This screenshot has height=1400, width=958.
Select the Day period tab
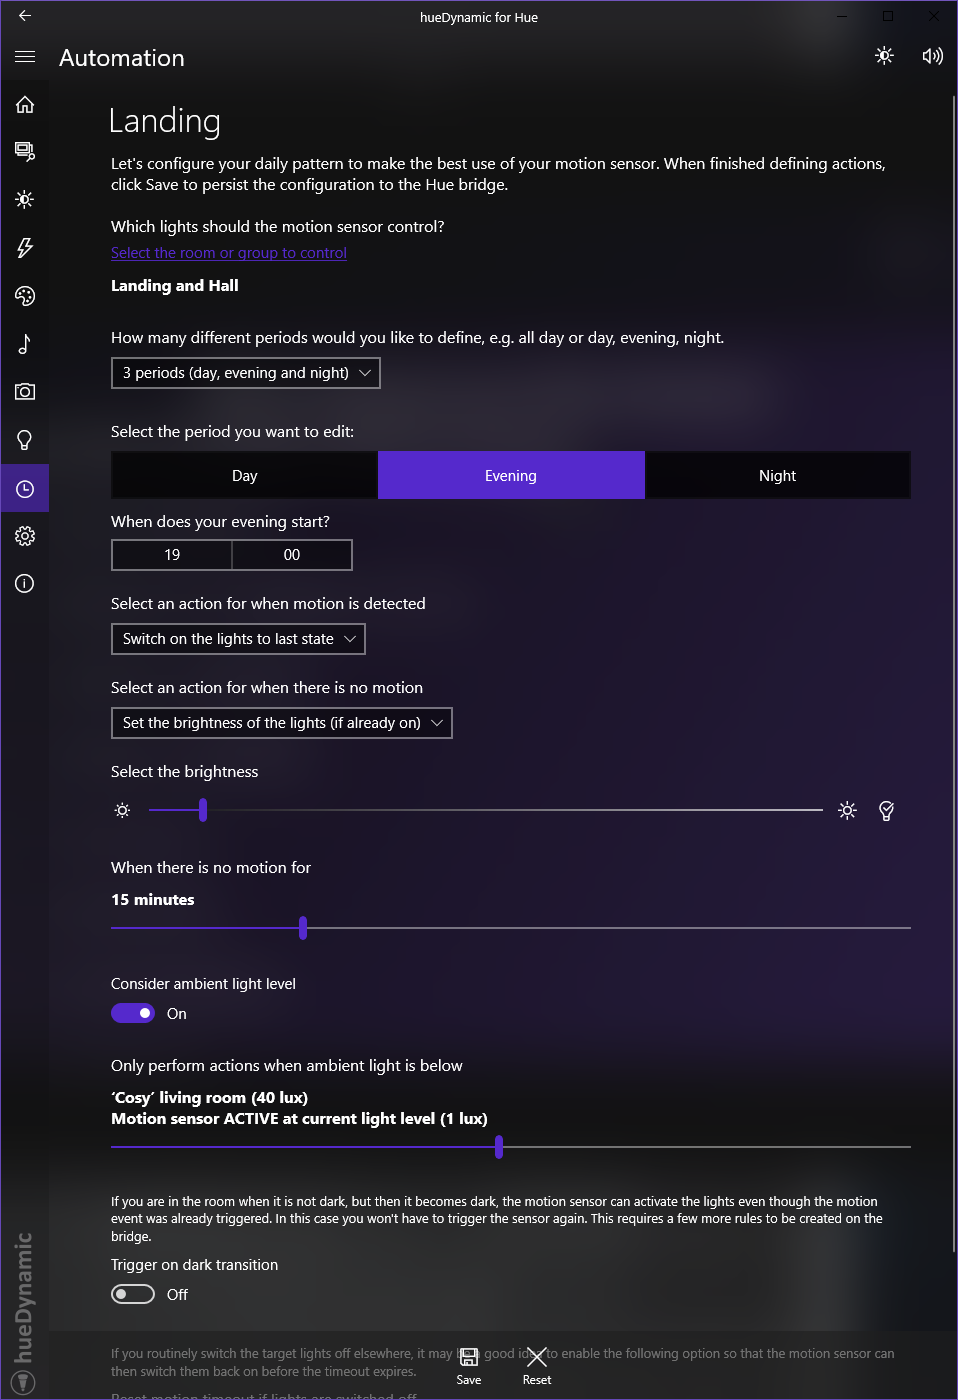tap(244, 476)
